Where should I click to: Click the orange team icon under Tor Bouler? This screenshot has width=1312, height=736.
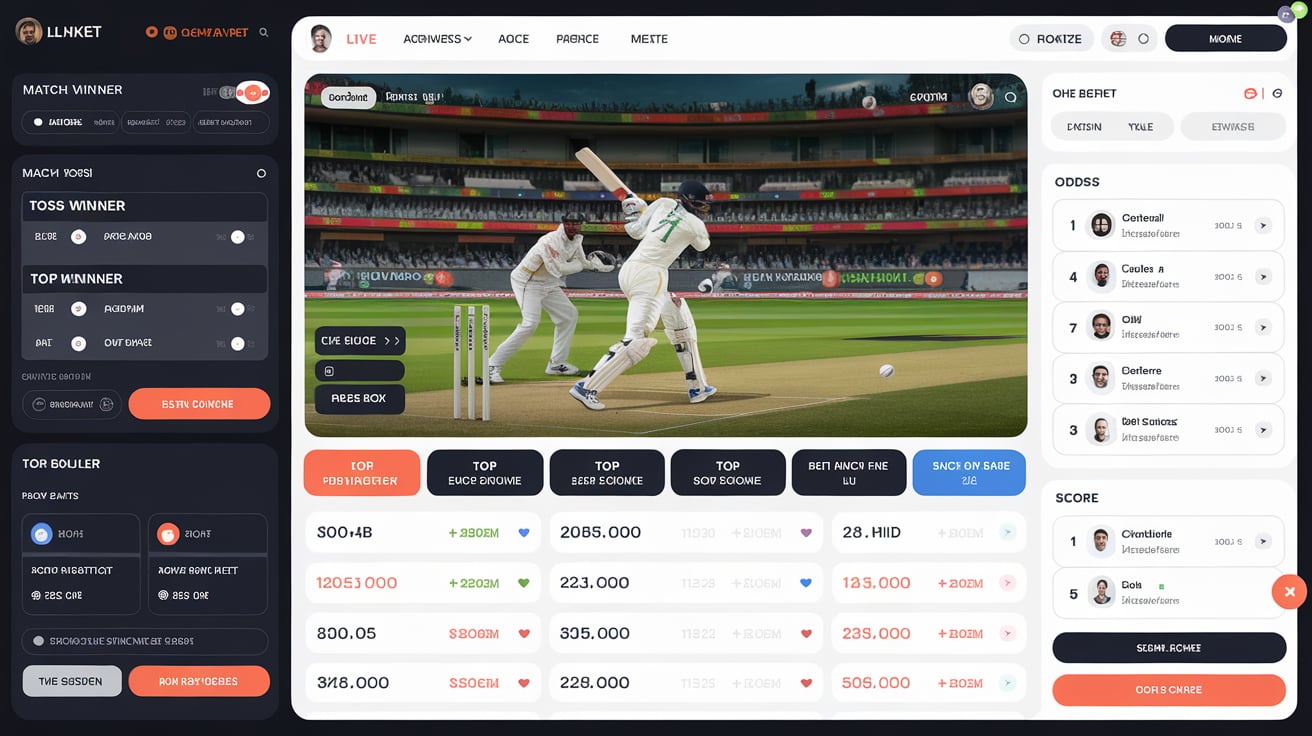tap(168, 534)
